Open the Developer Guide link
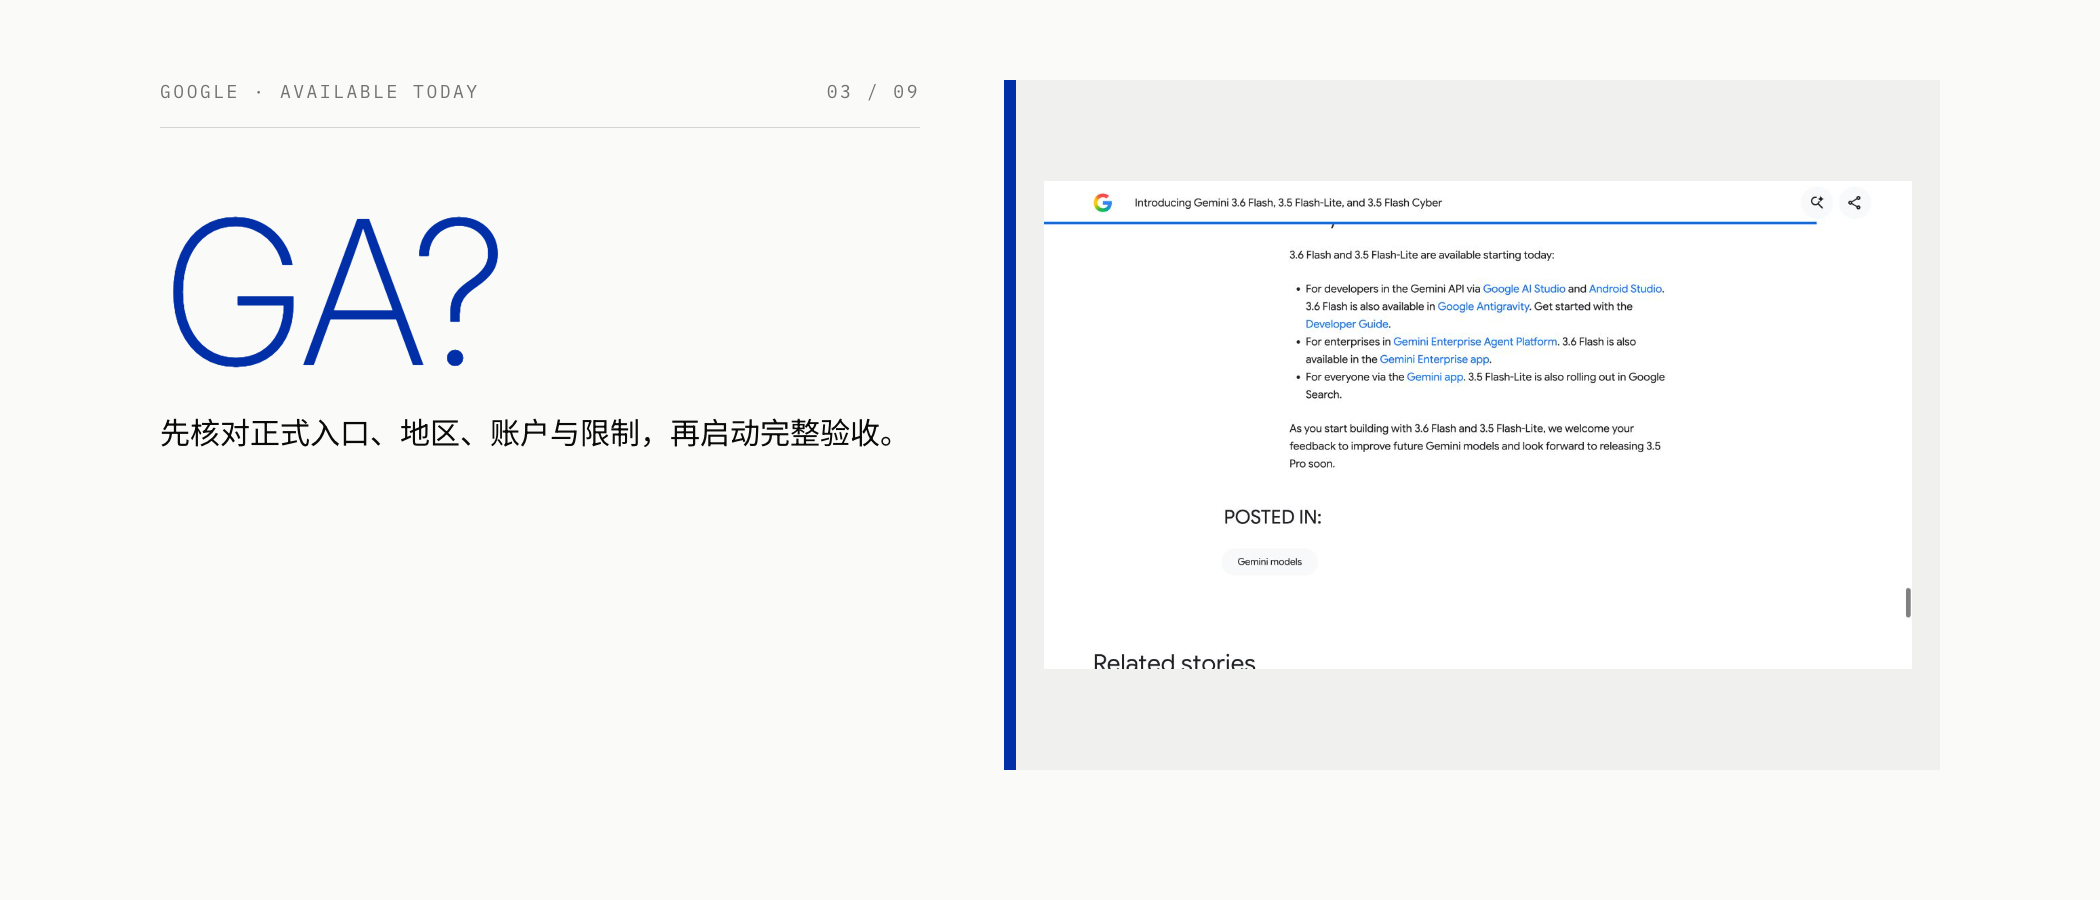Screen dimensions: 2100x900 1346,324
